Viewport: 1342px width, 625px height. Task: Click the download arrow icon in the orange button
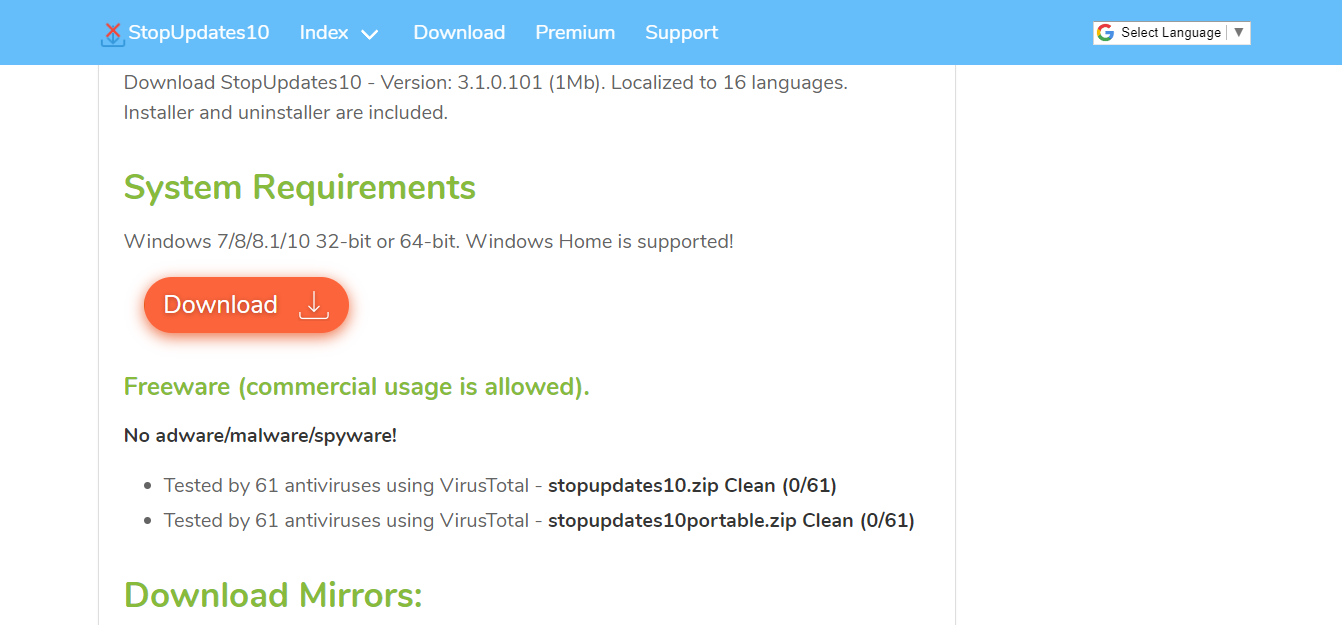(314, 305)
